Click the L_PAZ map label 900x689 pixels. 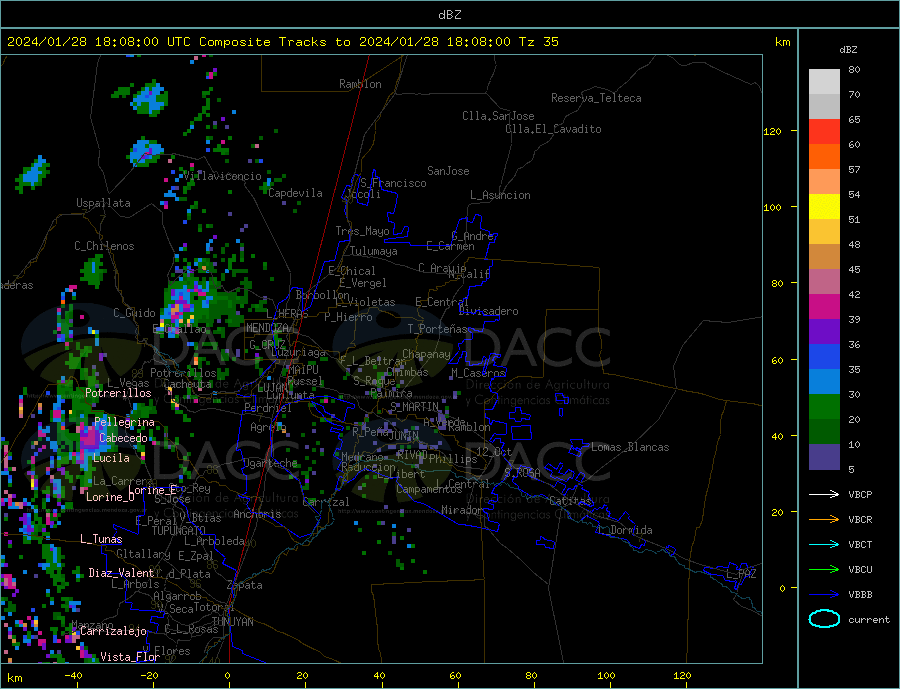click(x=741, y=574)
